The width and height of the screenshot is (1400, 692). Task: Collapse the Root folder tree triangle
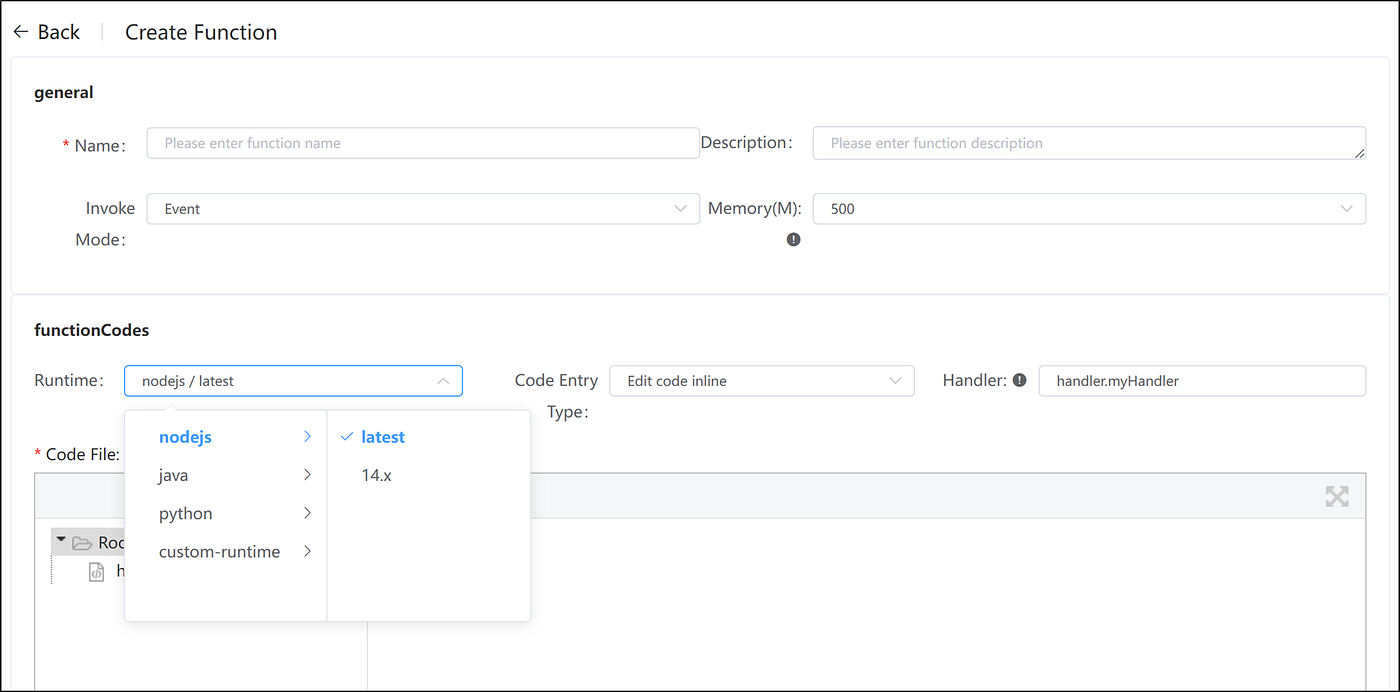(x=61, y=541)
